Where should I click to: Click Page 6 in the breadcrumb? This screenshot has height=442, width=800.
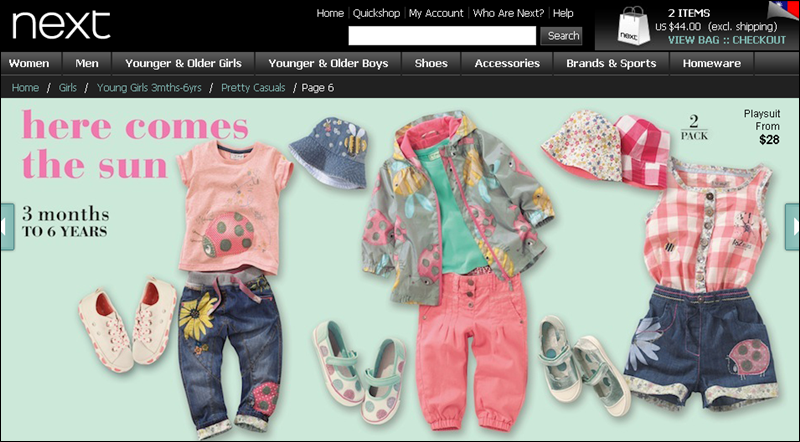coord(317,88)
